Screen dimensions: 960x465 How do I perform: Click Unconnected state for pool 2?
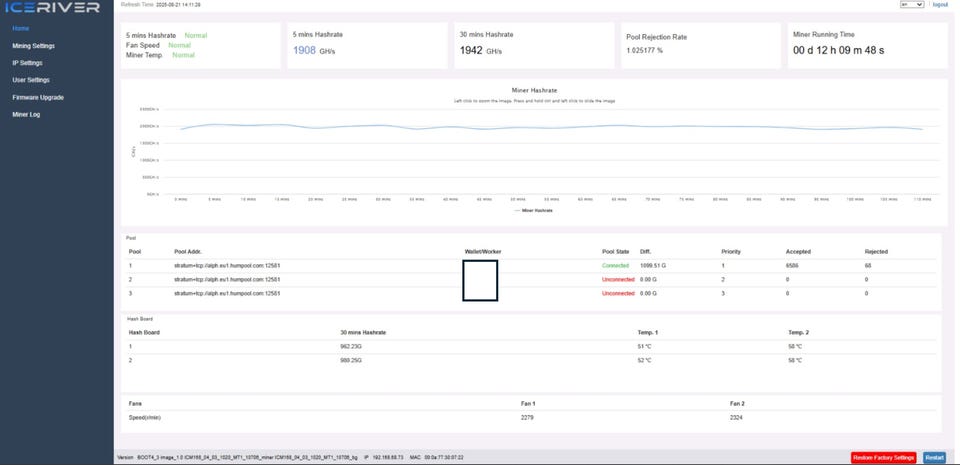[618, 279]
